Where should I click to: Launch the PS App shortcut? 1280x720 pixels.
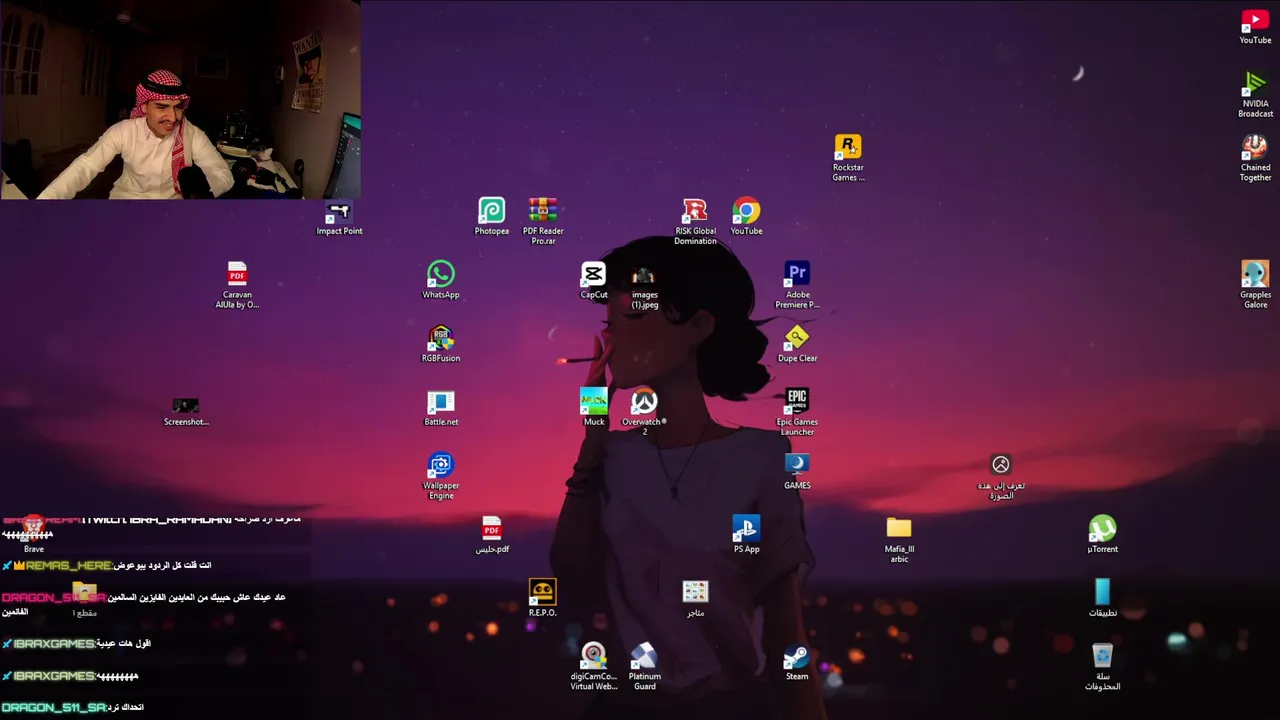746,535
